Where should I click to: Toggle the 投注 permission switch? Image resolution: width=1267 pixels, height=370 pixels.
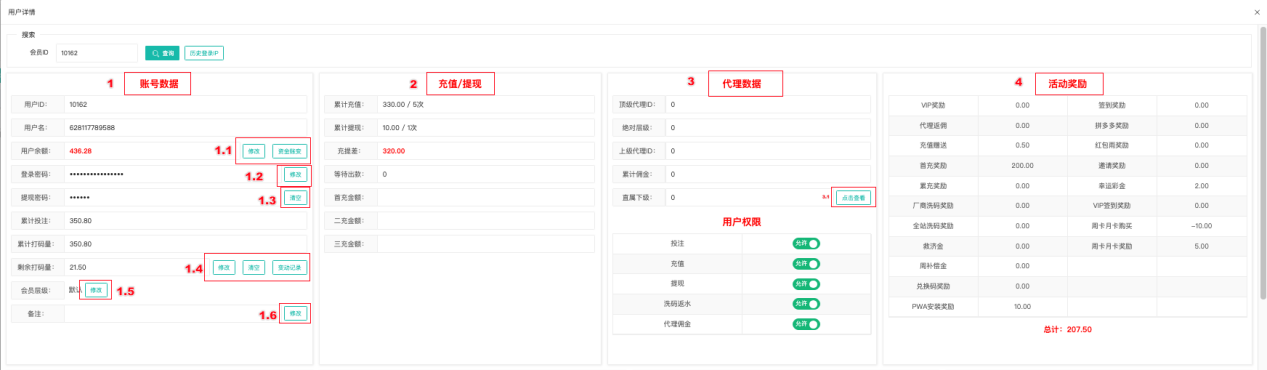[806, 243]
